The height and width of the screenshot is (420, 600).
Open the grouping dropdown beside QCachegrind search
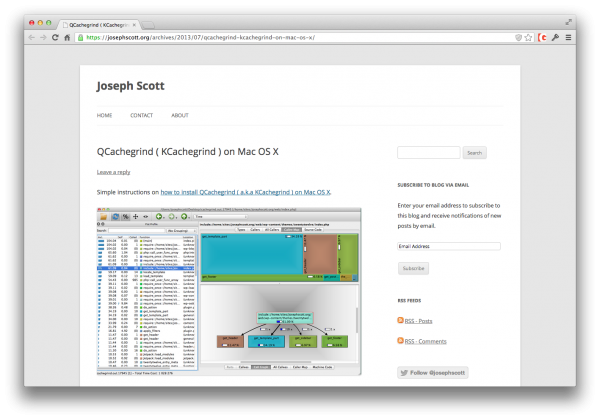click(x=181, y=231)
